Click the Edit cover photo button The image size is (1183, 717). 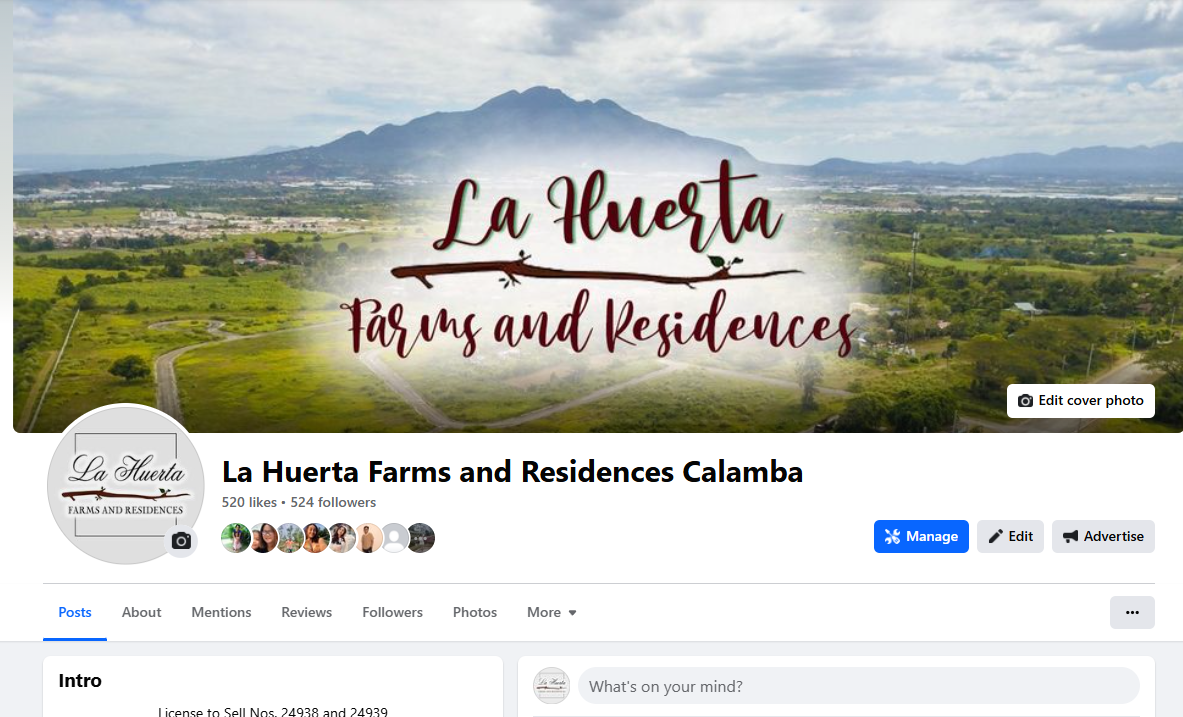1080,401
